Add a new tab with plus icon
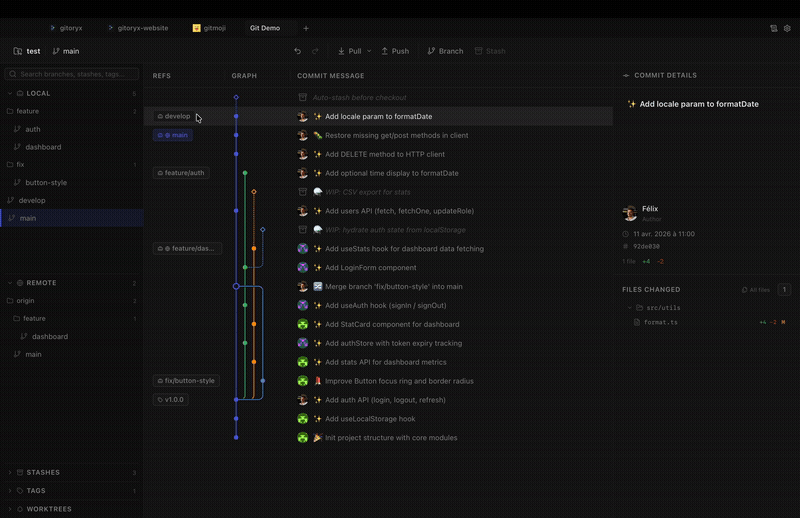 (306, 29)
